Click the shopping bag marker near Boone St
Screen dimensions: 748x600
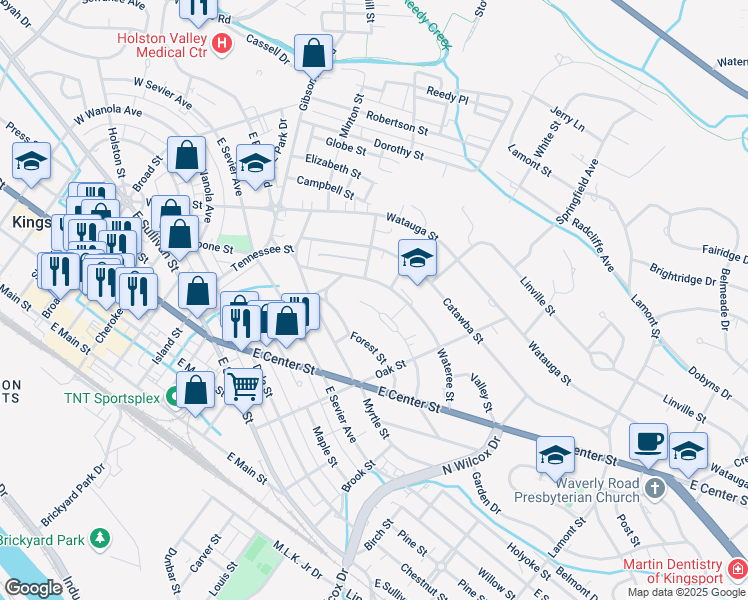coord(180,237)
